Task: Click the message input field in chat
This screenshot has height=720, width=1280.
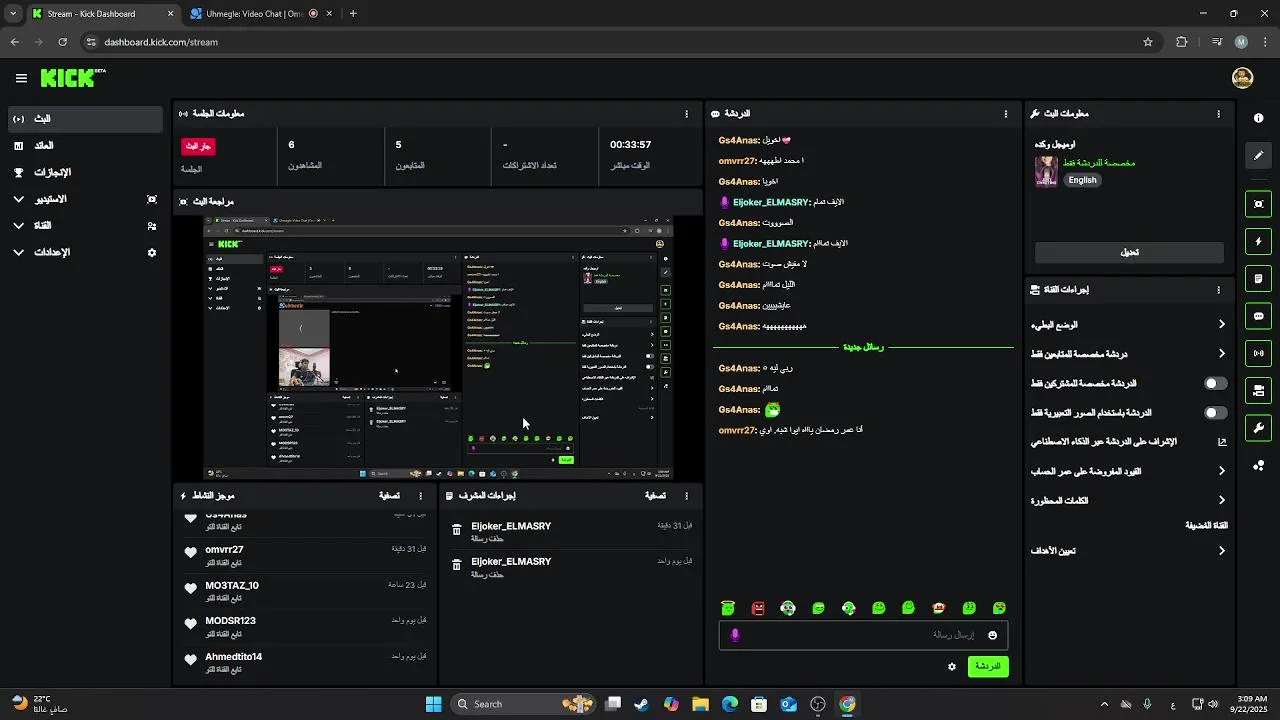Action: coord(863,635)
